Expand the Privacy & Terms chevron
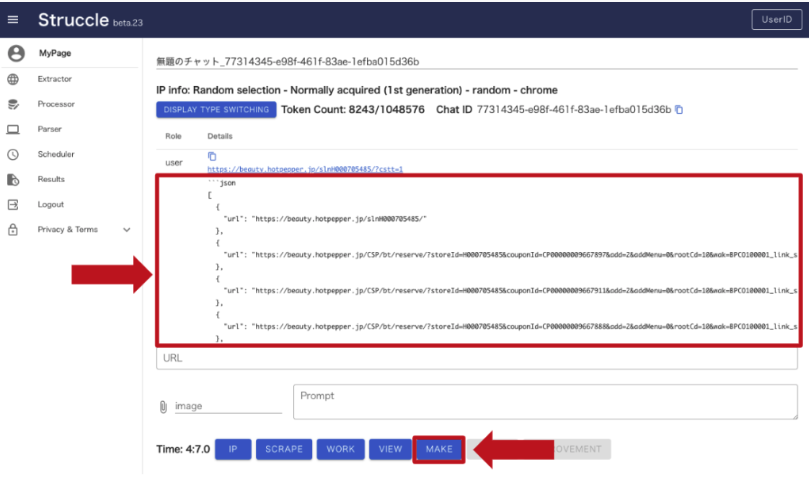 pos(126,230)
